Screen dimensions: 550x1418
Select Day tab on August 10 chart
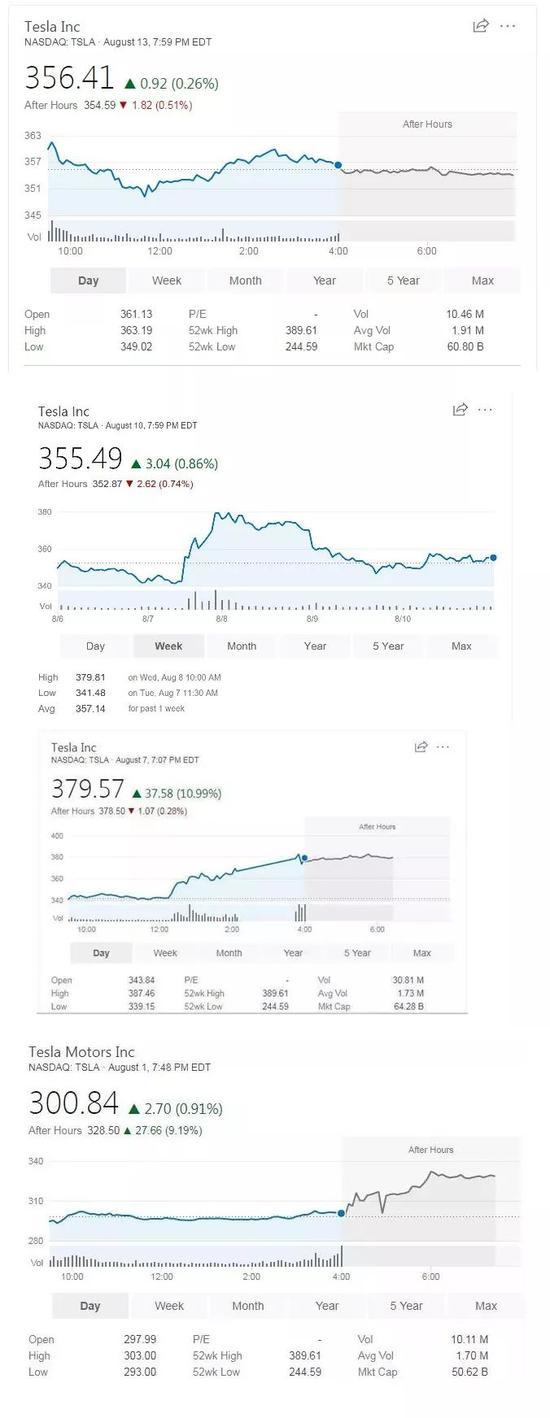point(96,646)
